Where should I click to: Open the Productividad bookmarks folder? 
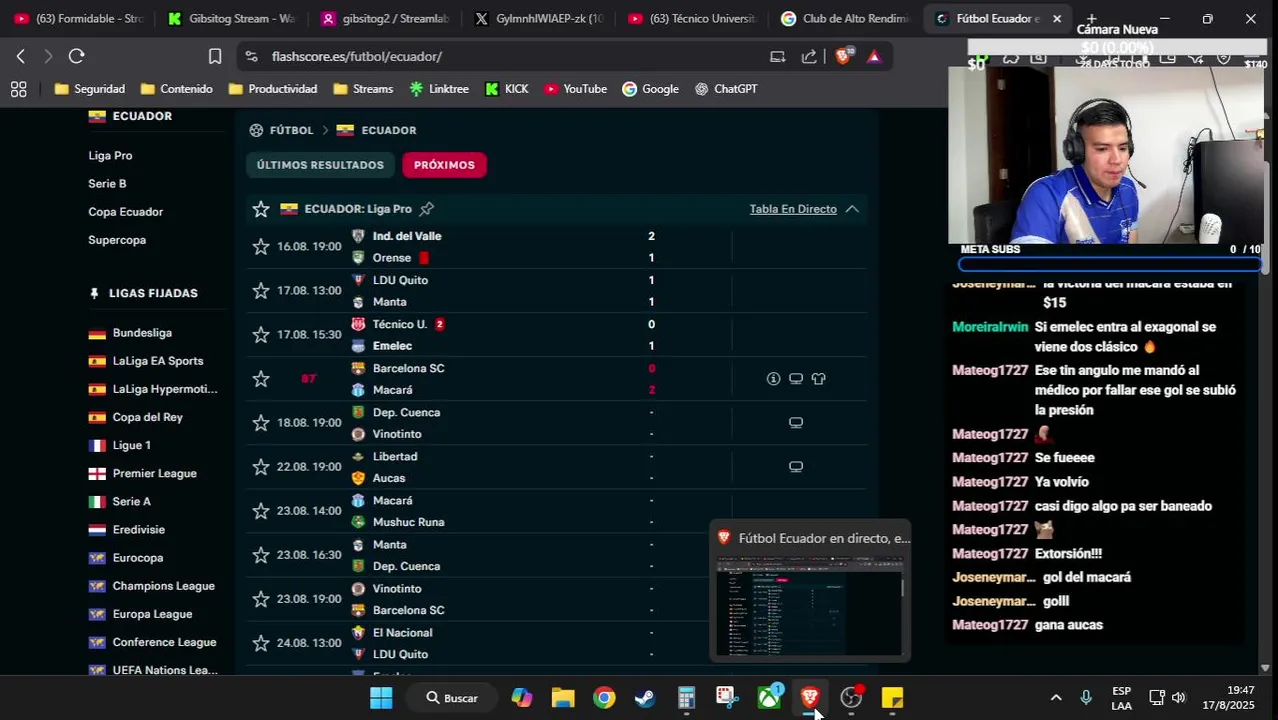273,89
